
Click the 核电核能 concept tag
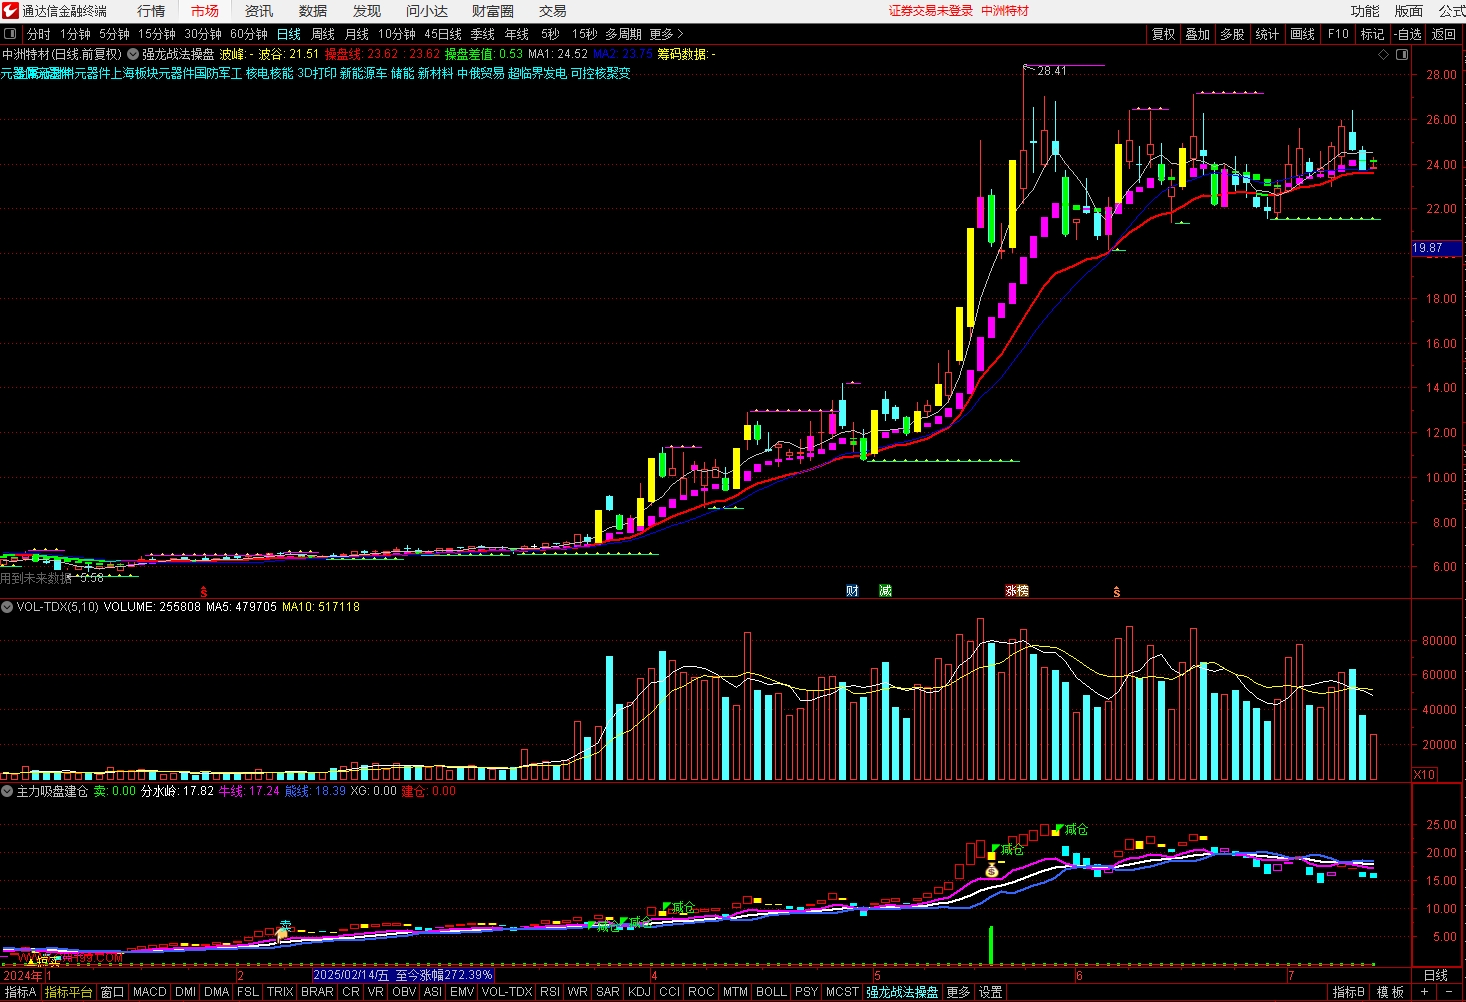270,73
